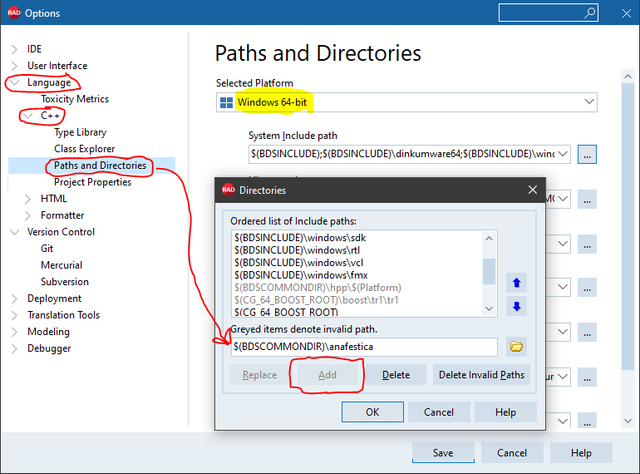The width and height of the screenshot is (640, 474).
Task: Click Help in the Directories dialog
Action: tap(506, 412)
